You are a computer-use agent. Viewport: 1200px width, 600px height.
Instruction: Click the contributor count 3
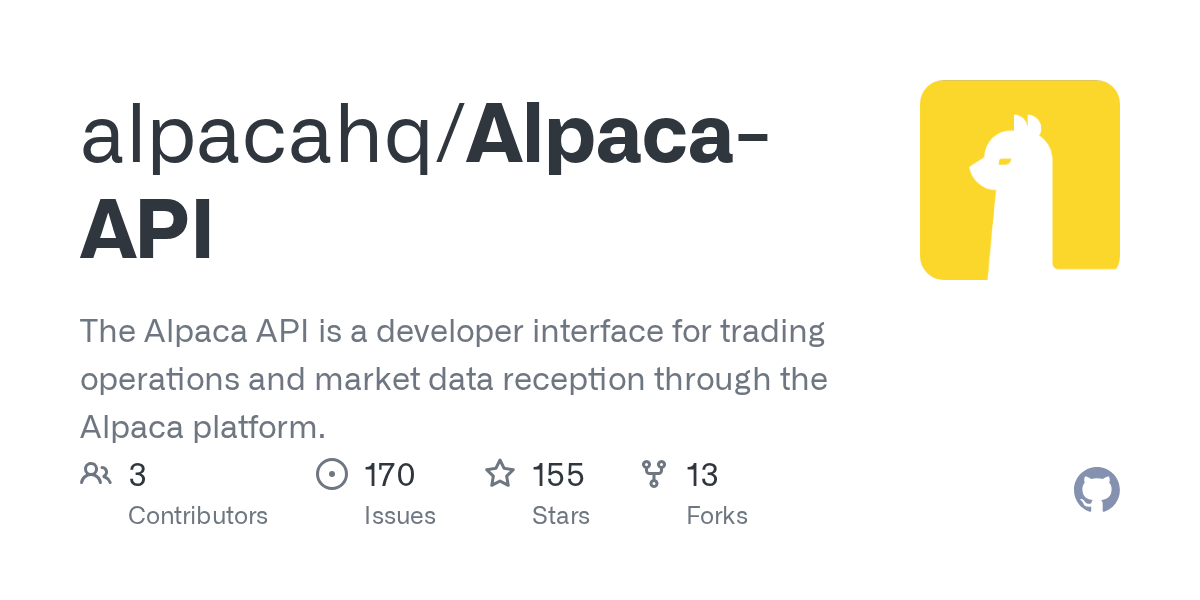(138, 475)
